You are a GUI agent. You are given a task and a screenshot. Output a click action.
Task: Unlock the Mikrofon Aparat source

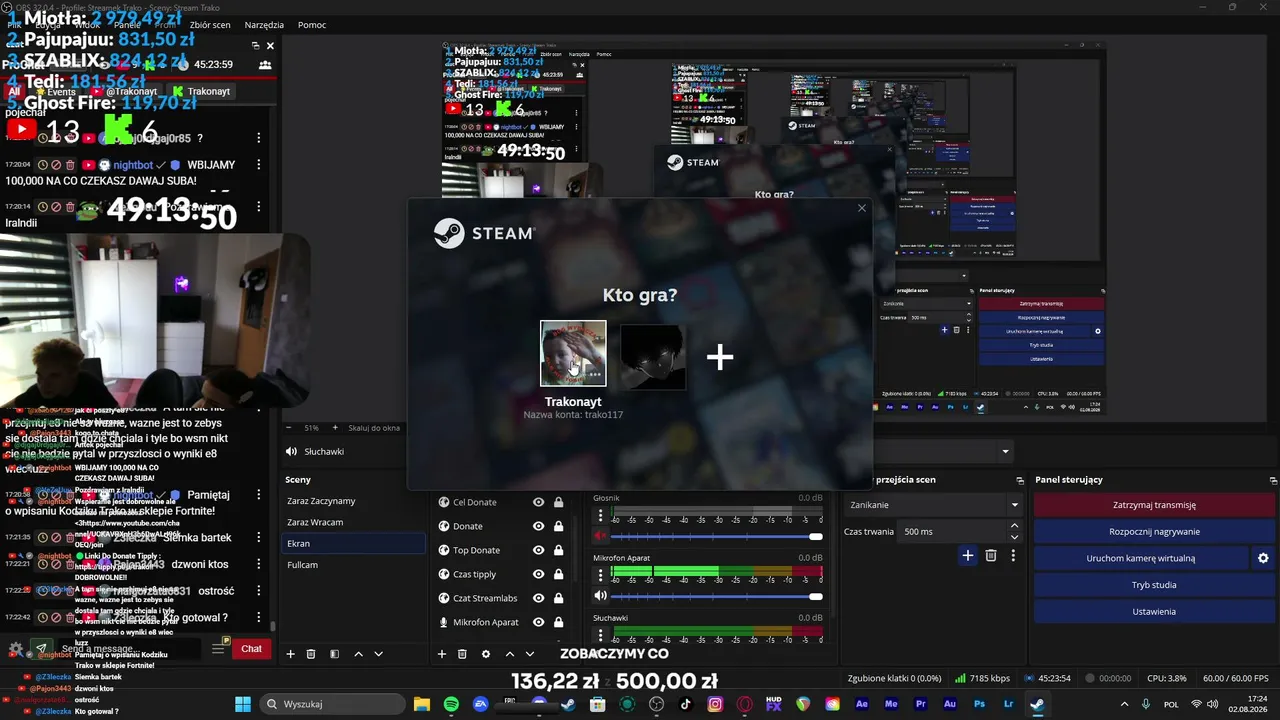pos(558,622)
